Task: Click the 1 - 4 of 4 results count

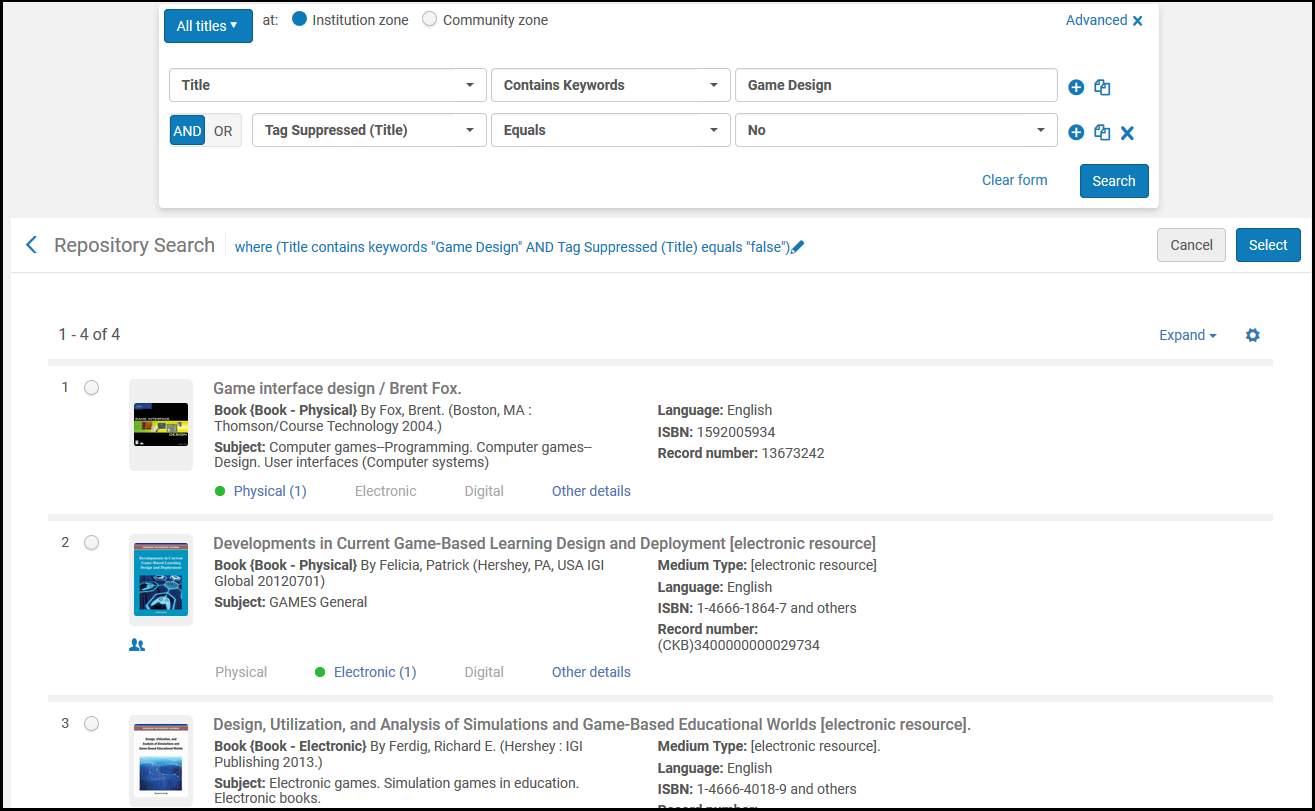Action: pos(89,334)
